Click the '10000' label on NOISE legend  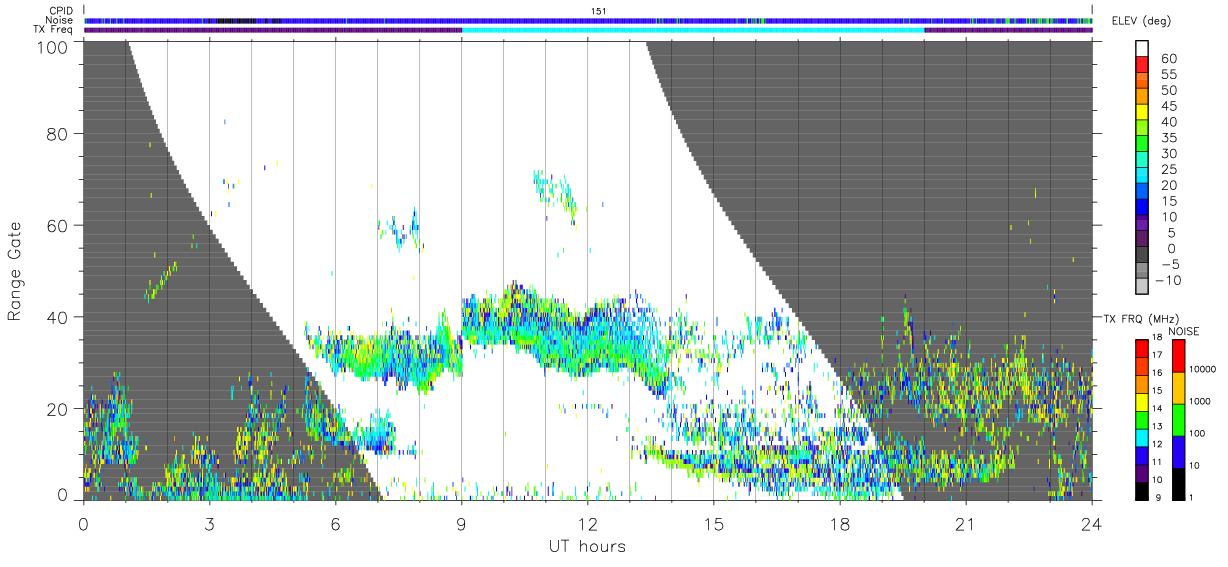[x=1202, y=368]
